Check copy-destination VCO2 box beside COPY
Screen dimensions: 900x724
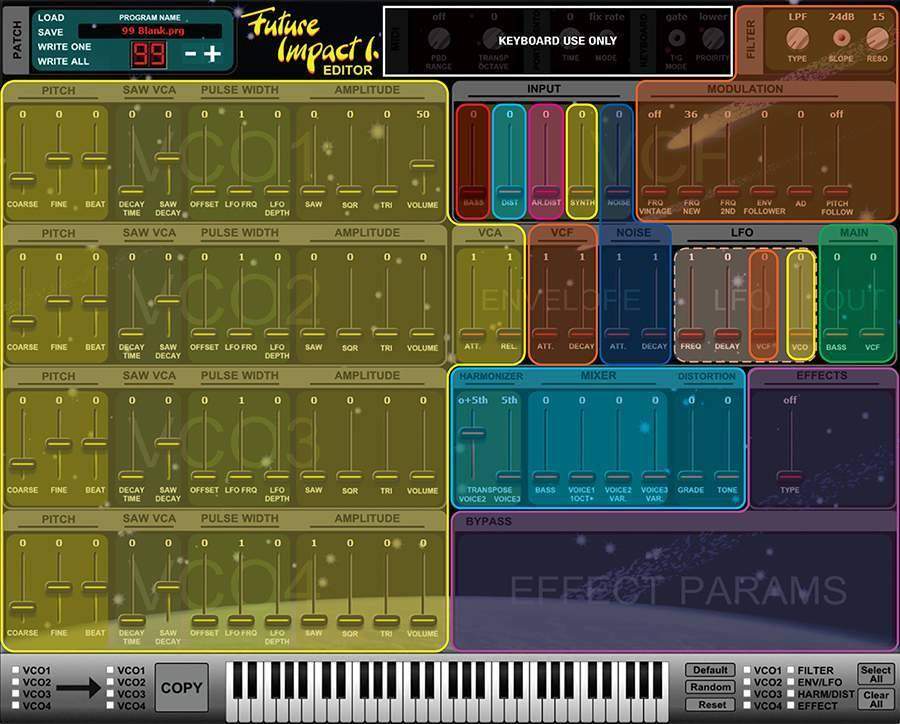(x=110, y=682)
